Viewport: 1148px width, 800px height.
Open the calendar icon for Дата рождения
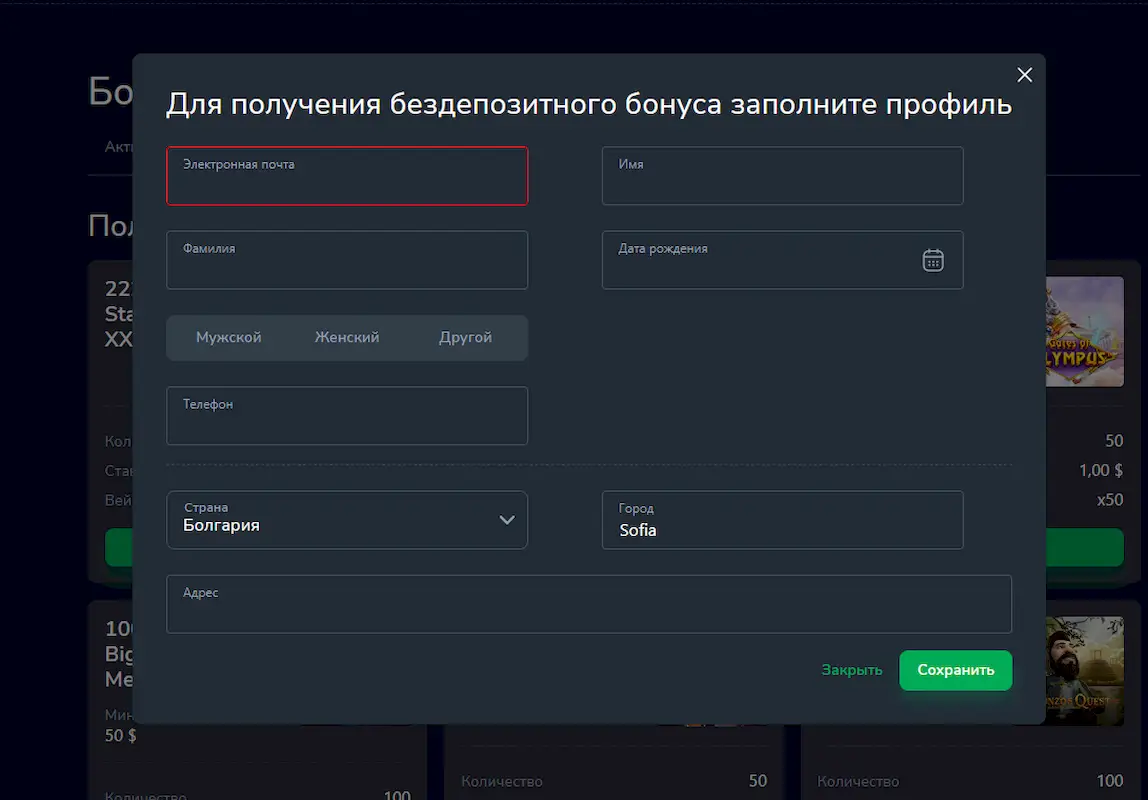[933, 260]
